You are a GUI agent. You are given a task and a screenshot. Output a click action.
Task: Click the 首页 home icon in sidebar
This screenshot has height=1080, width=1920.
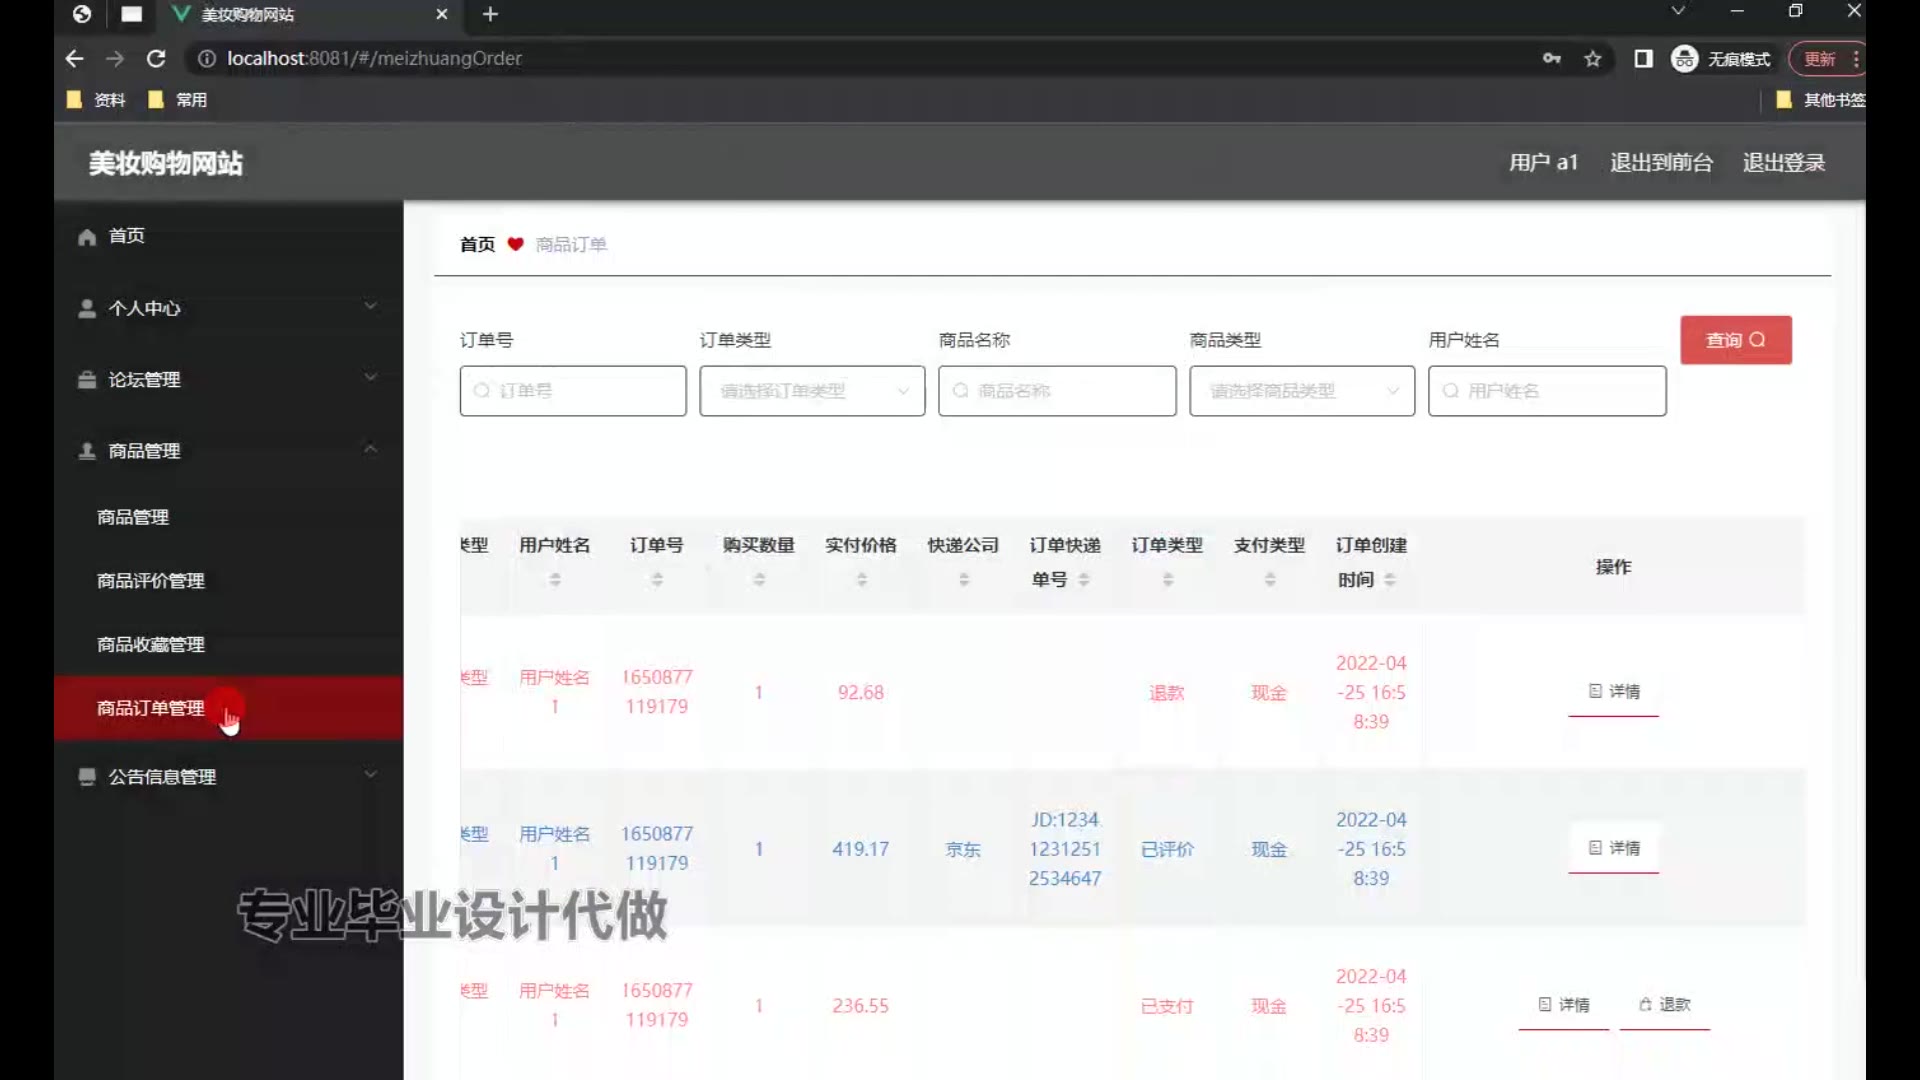click(88, 237)
